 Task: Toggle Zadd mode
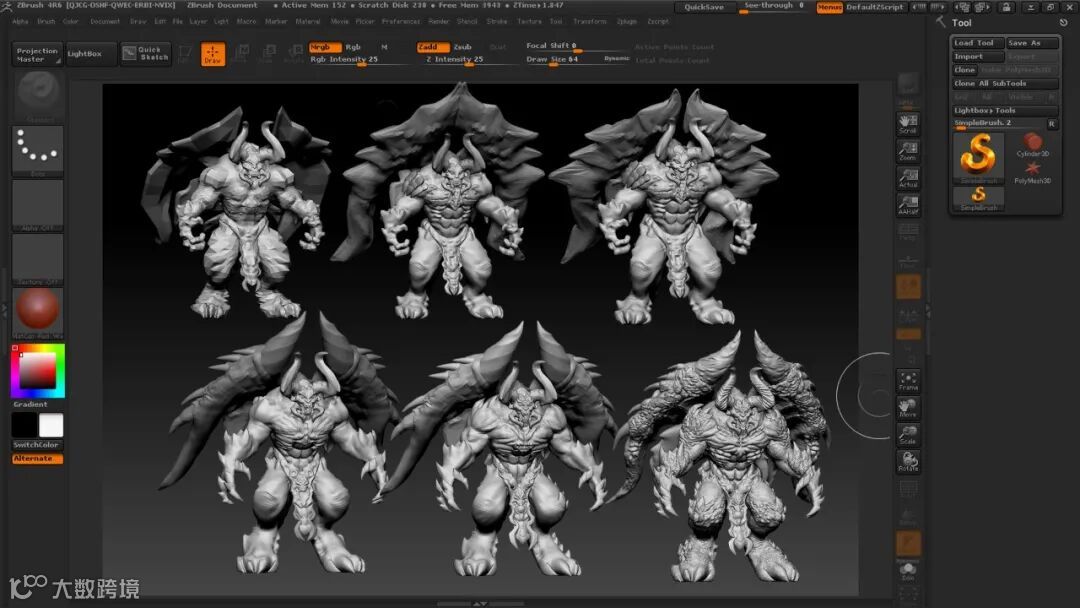[433, 47]
